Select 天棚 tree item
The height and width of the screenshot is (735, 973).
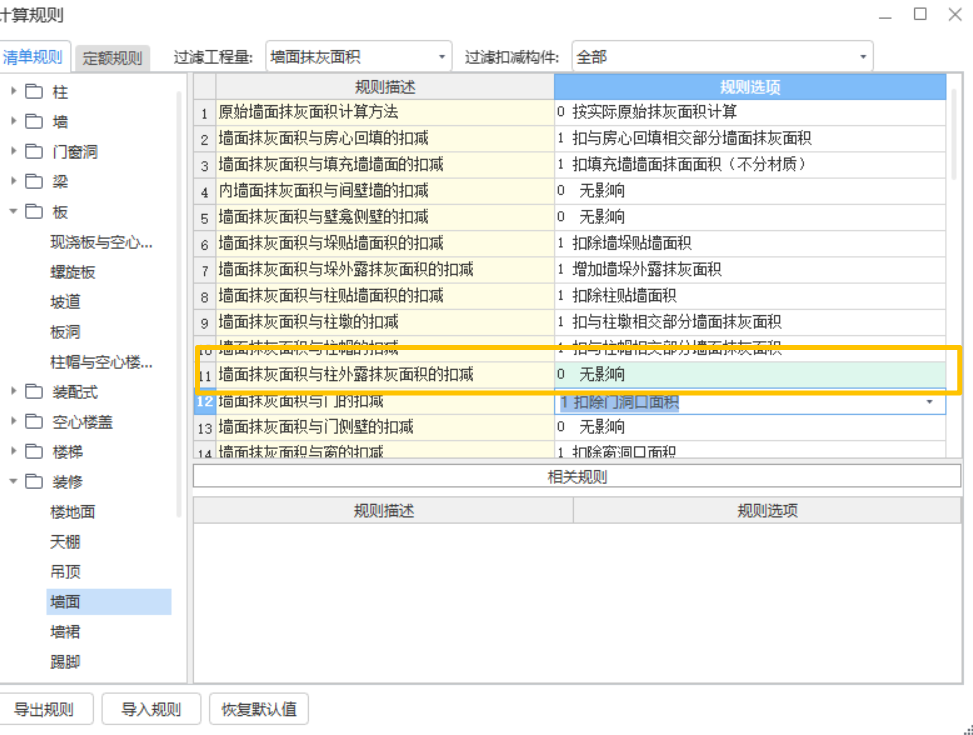65,541
